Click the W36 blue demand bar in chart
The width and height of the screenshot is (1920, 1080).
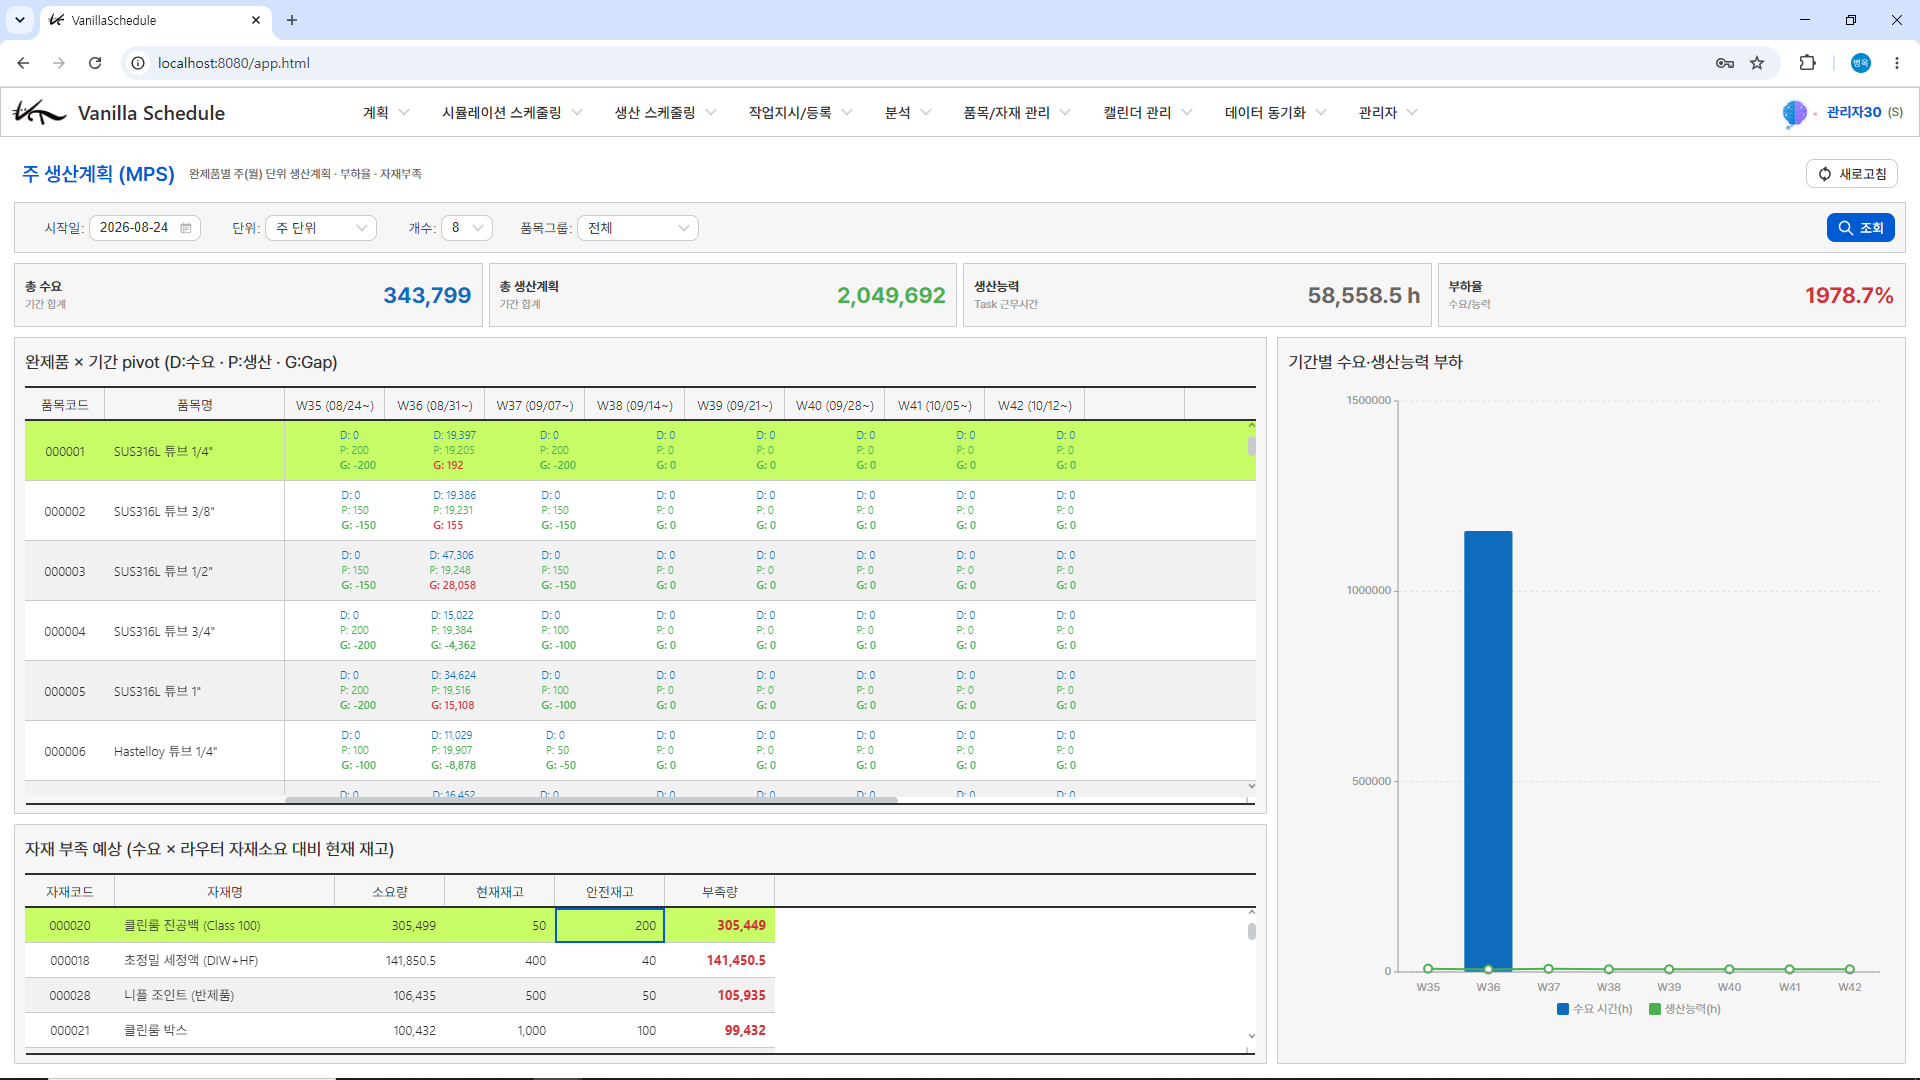coord(1488,750)
